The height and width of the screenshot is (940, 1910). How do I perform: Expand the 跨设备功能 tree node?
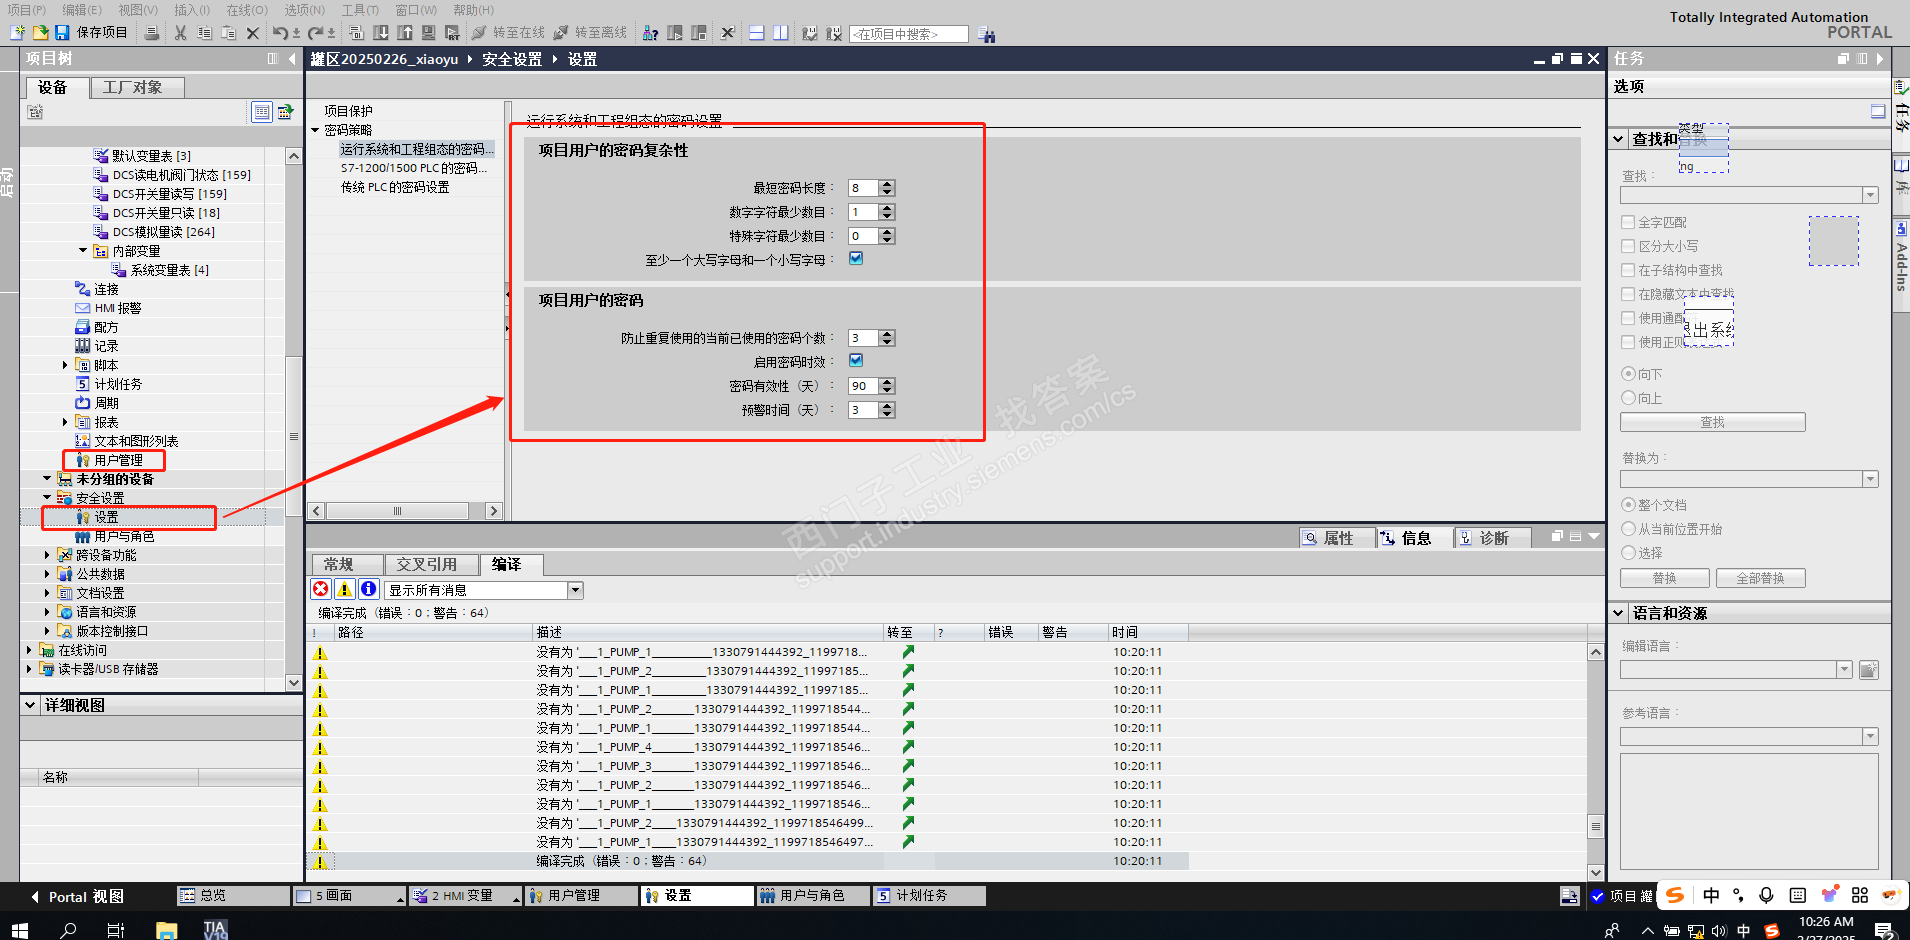click(47, 555)
